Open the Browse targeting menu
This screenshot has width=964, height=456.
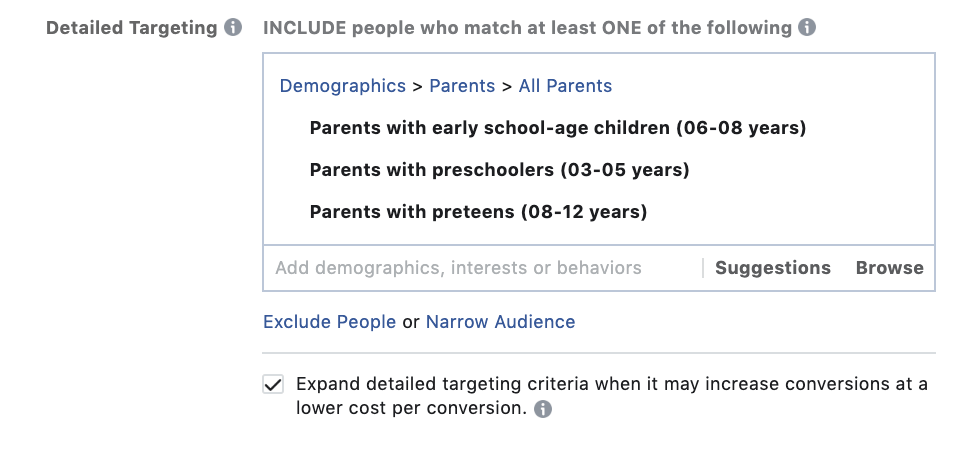click(889, 268)
